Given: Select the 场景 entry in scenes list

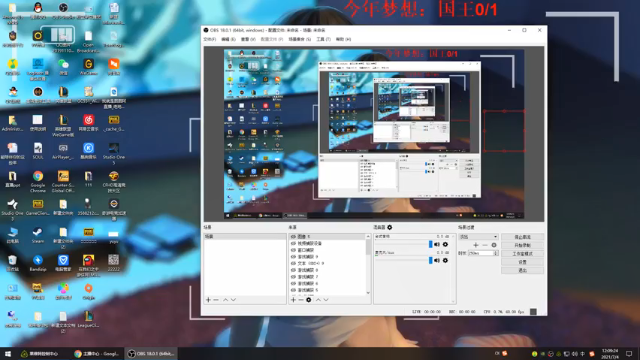Looking at the screenshot, I should click(x=245, y=237).
